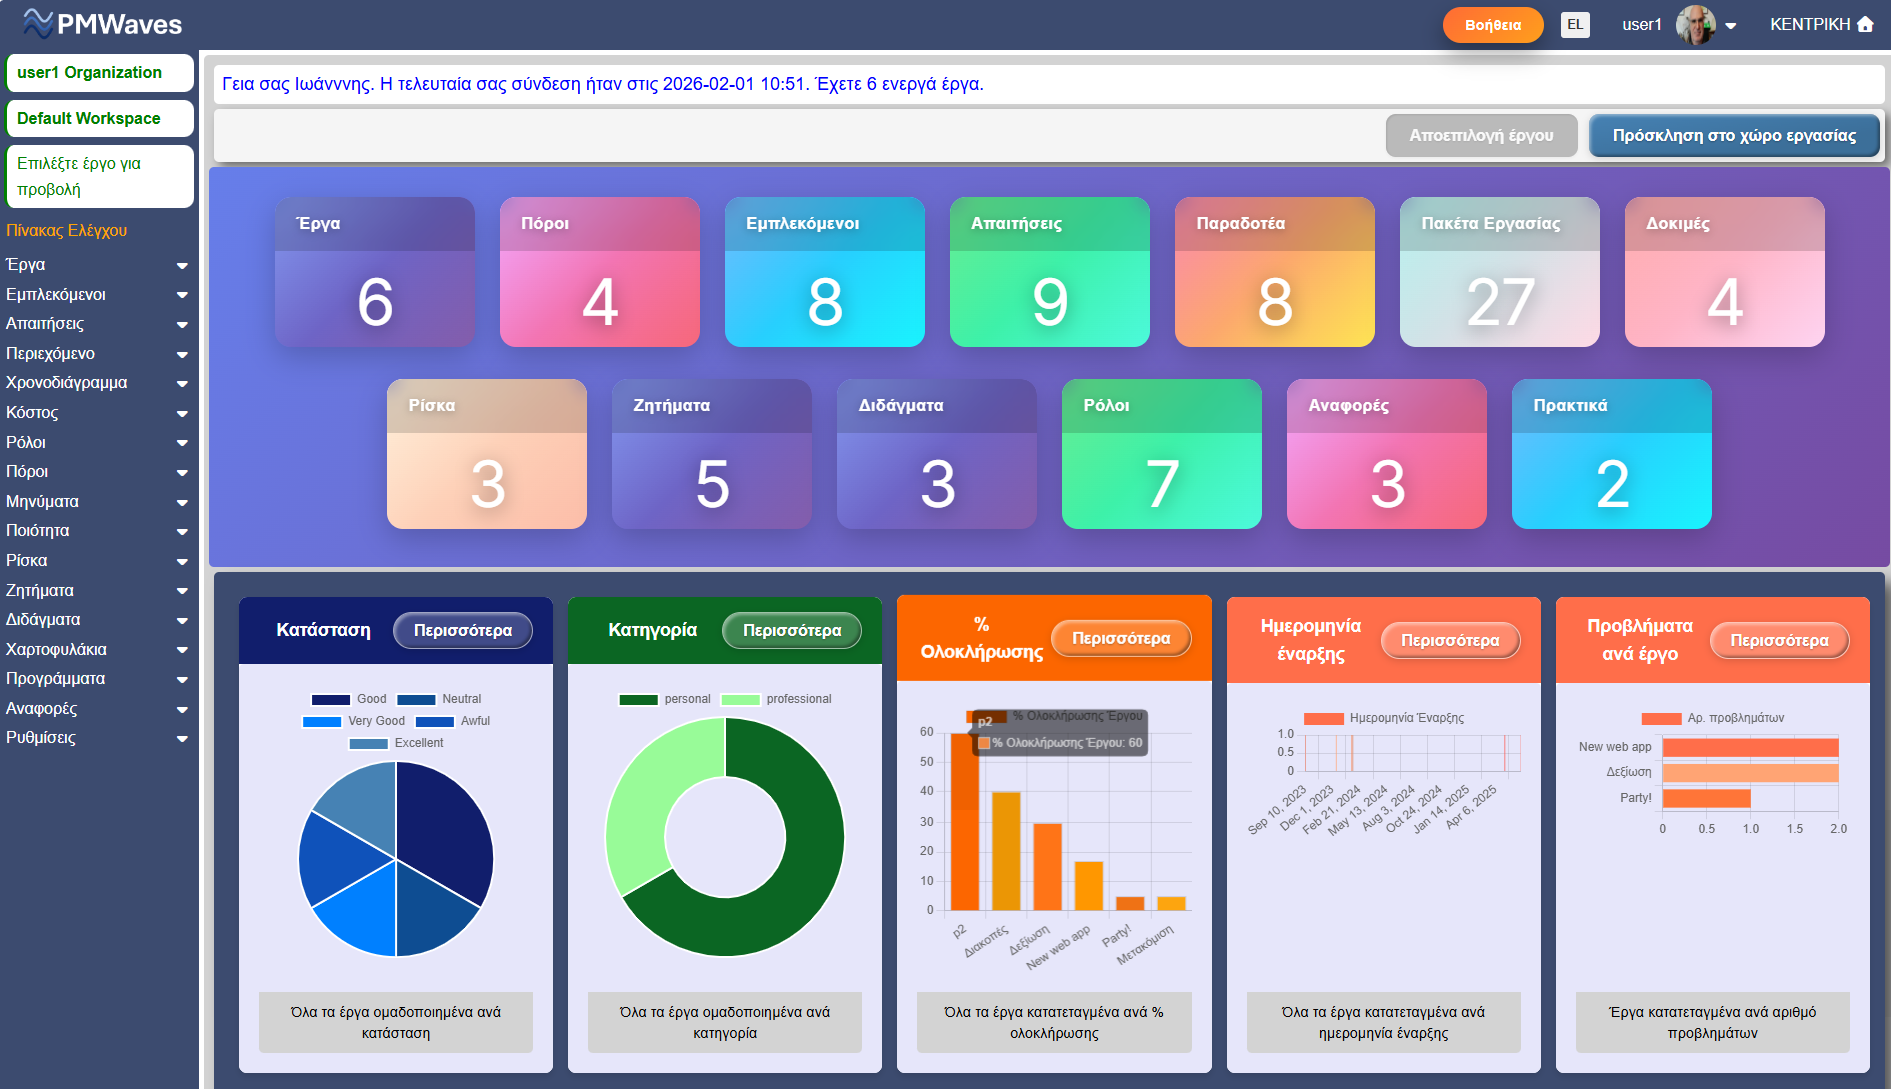This screenshot has width=1891, height=1089.
Task: Select Πίνακας Ελέγχου in the sidebar
Action: tap(69, 230)
